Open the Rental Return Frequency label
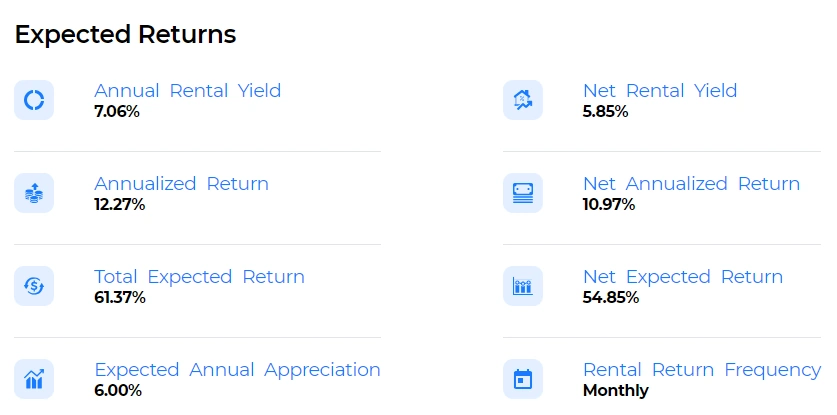The width and height of the screenshot is (837, 415). pos(701,370)
